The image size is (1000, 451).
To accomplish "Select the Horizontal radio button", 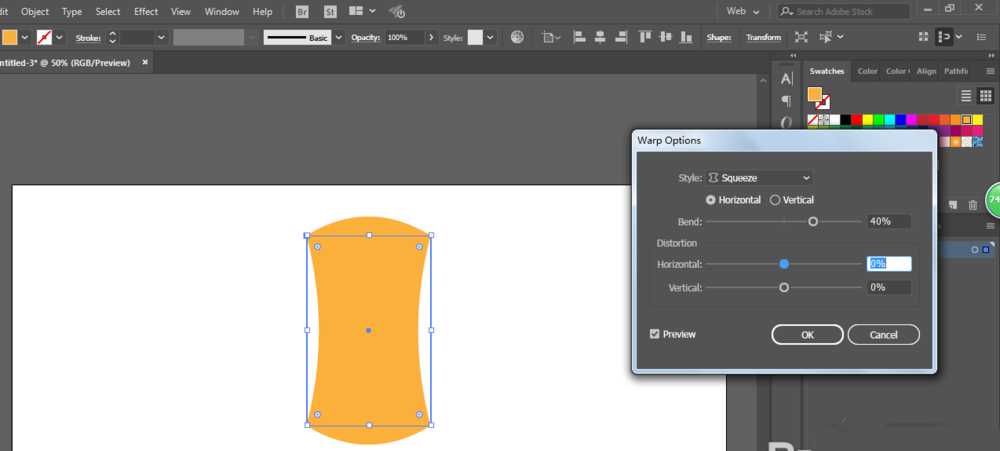I will point(711,200).
